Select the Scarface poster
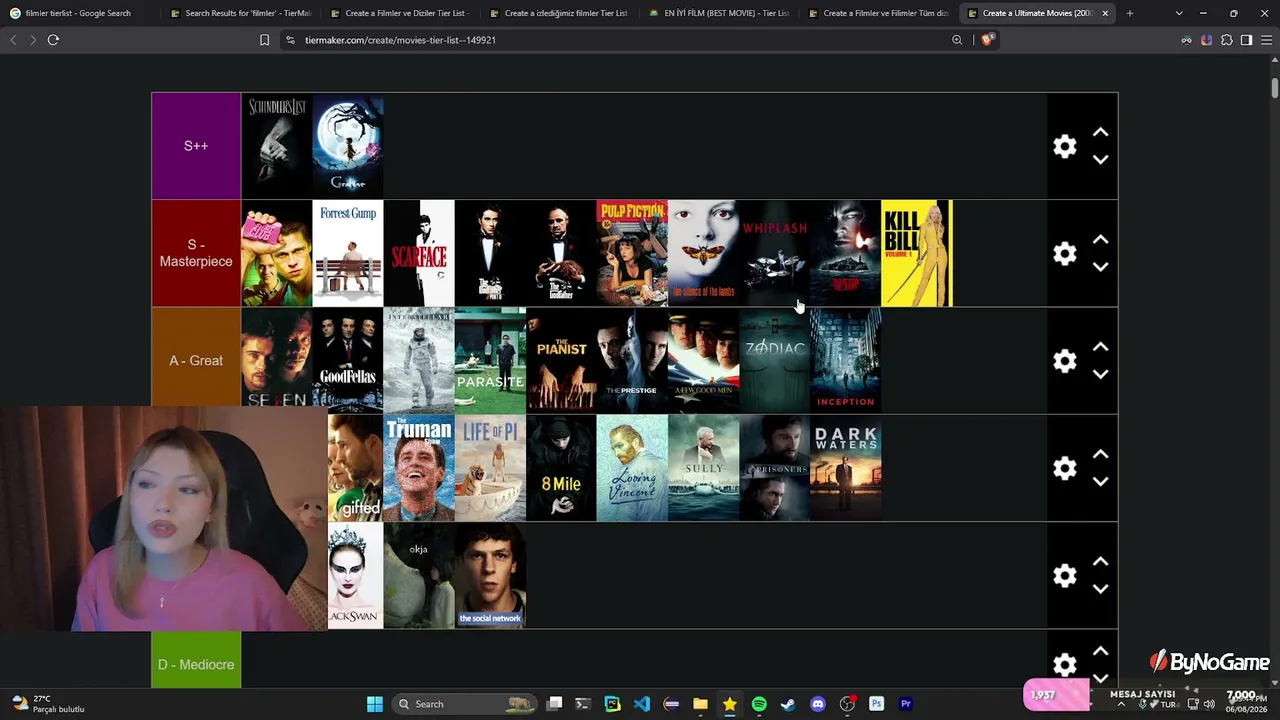 point(419,253)
